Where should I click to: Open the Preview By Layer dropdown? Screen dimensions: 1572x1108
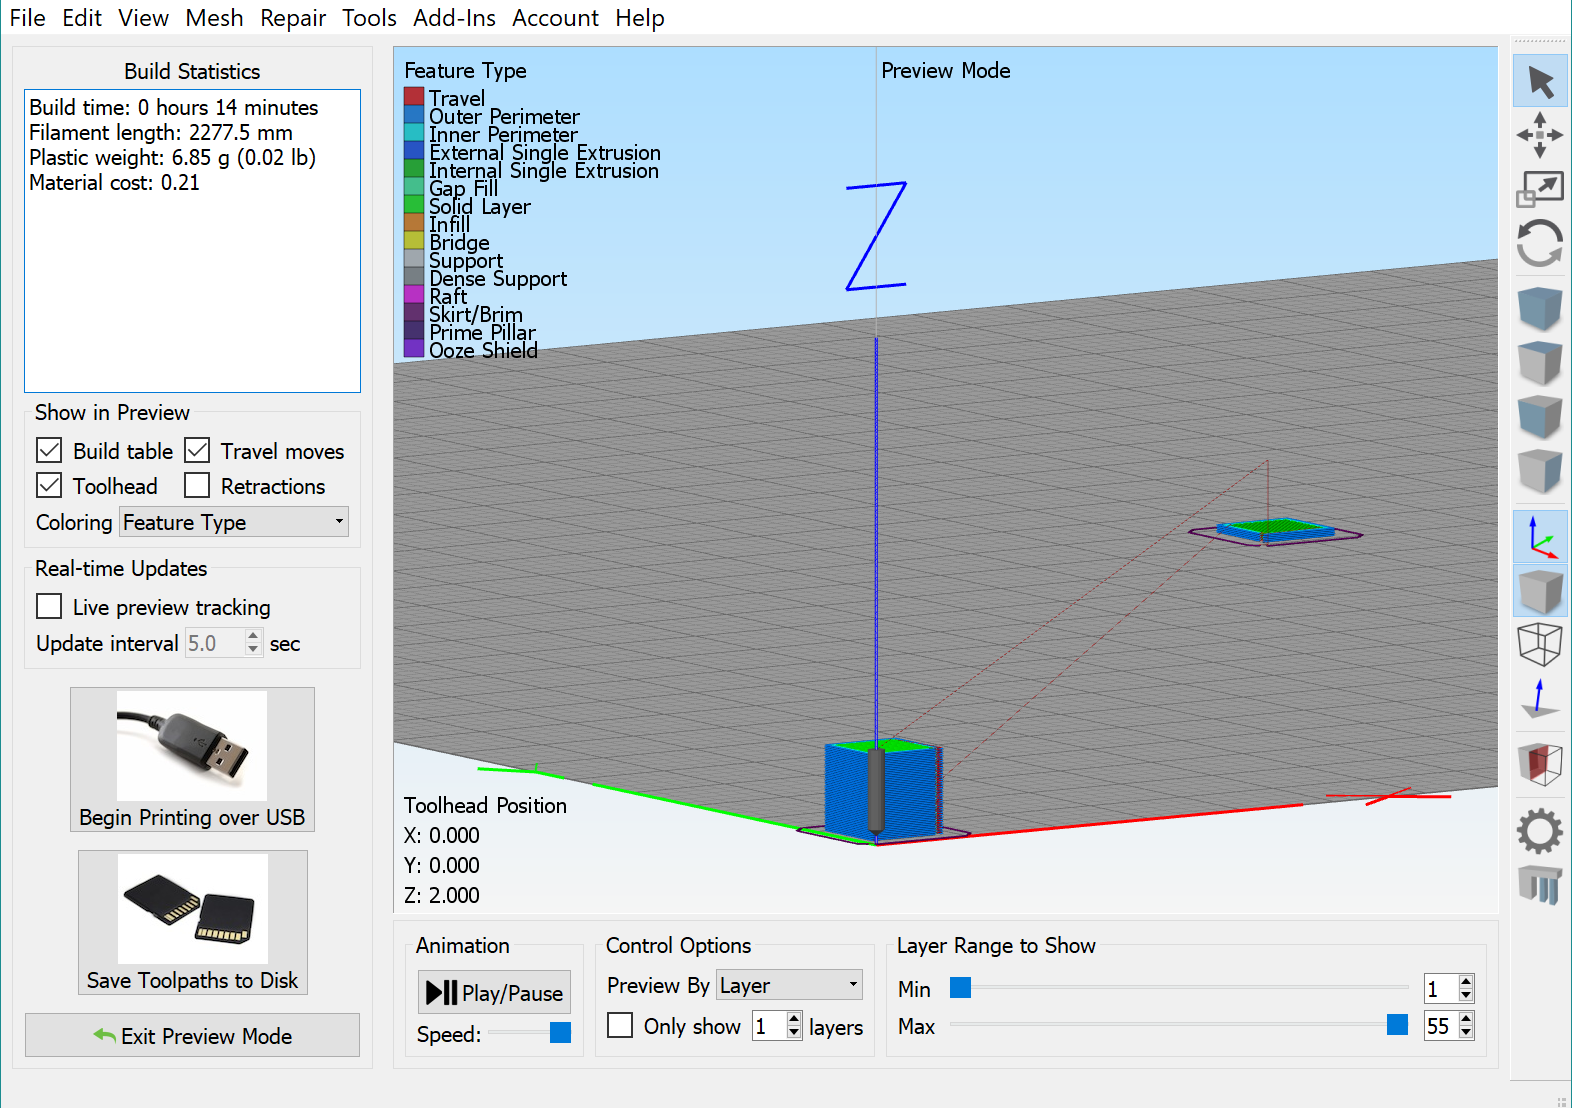(789, 985)
